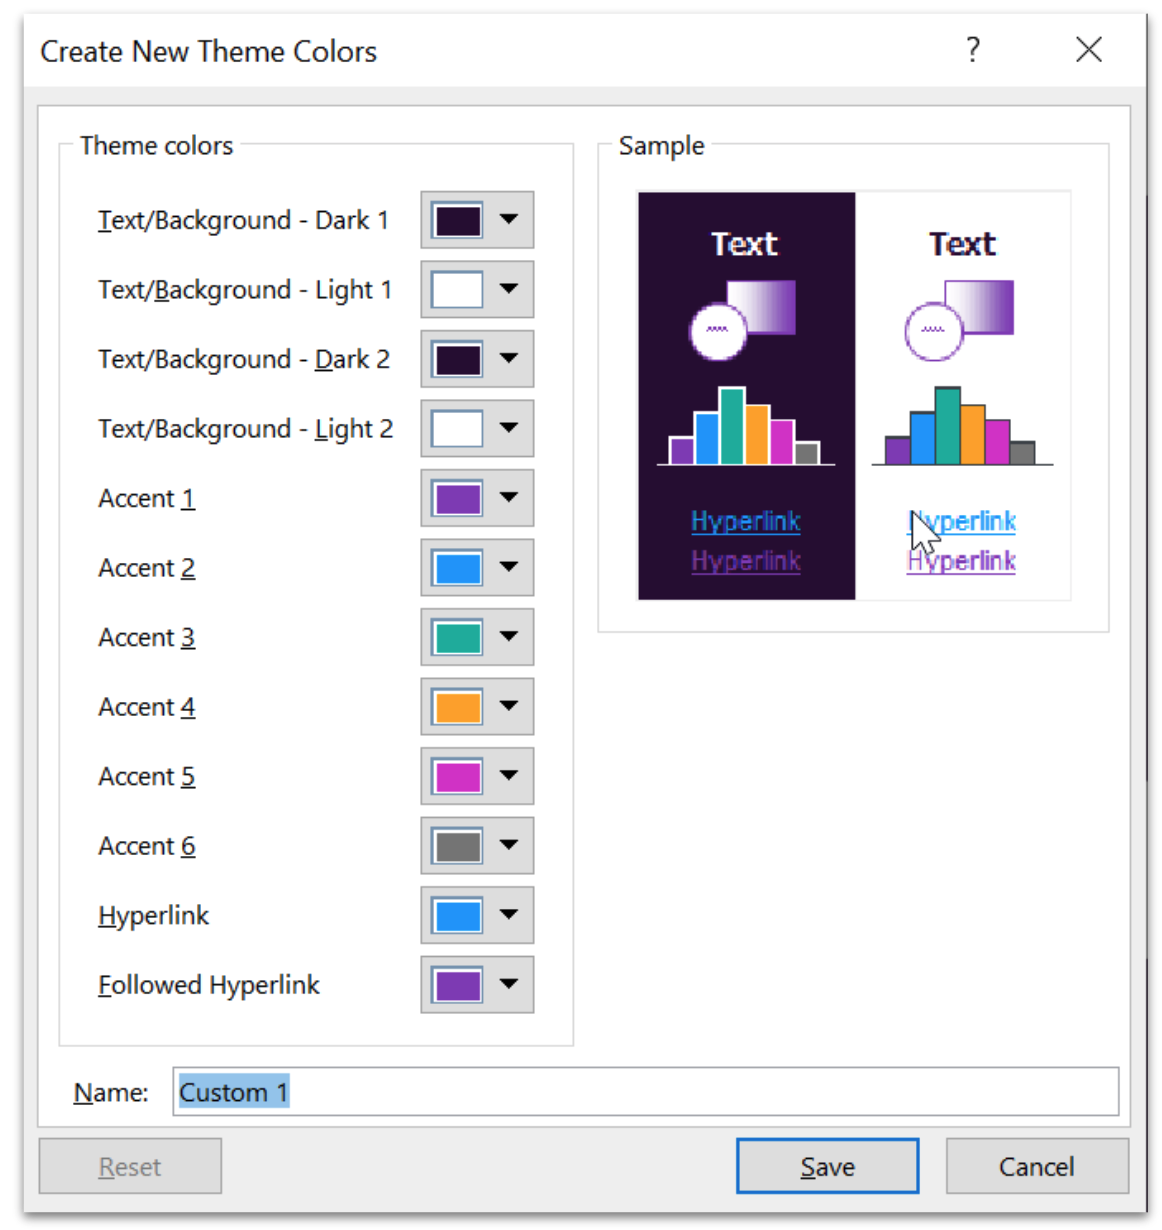Viewport: 1162px width, 1230px height.
Task: Expand the Accent 3 color picker arrow
Action: [x=509, y=637]
